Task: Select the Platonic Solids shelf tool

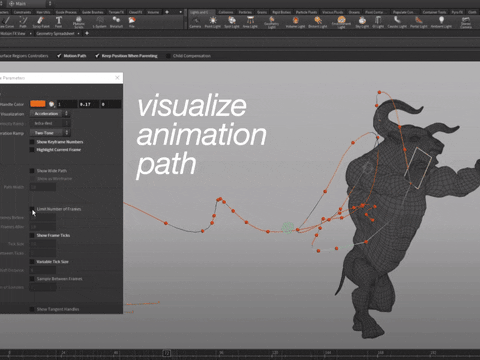Action: (79, 22)
